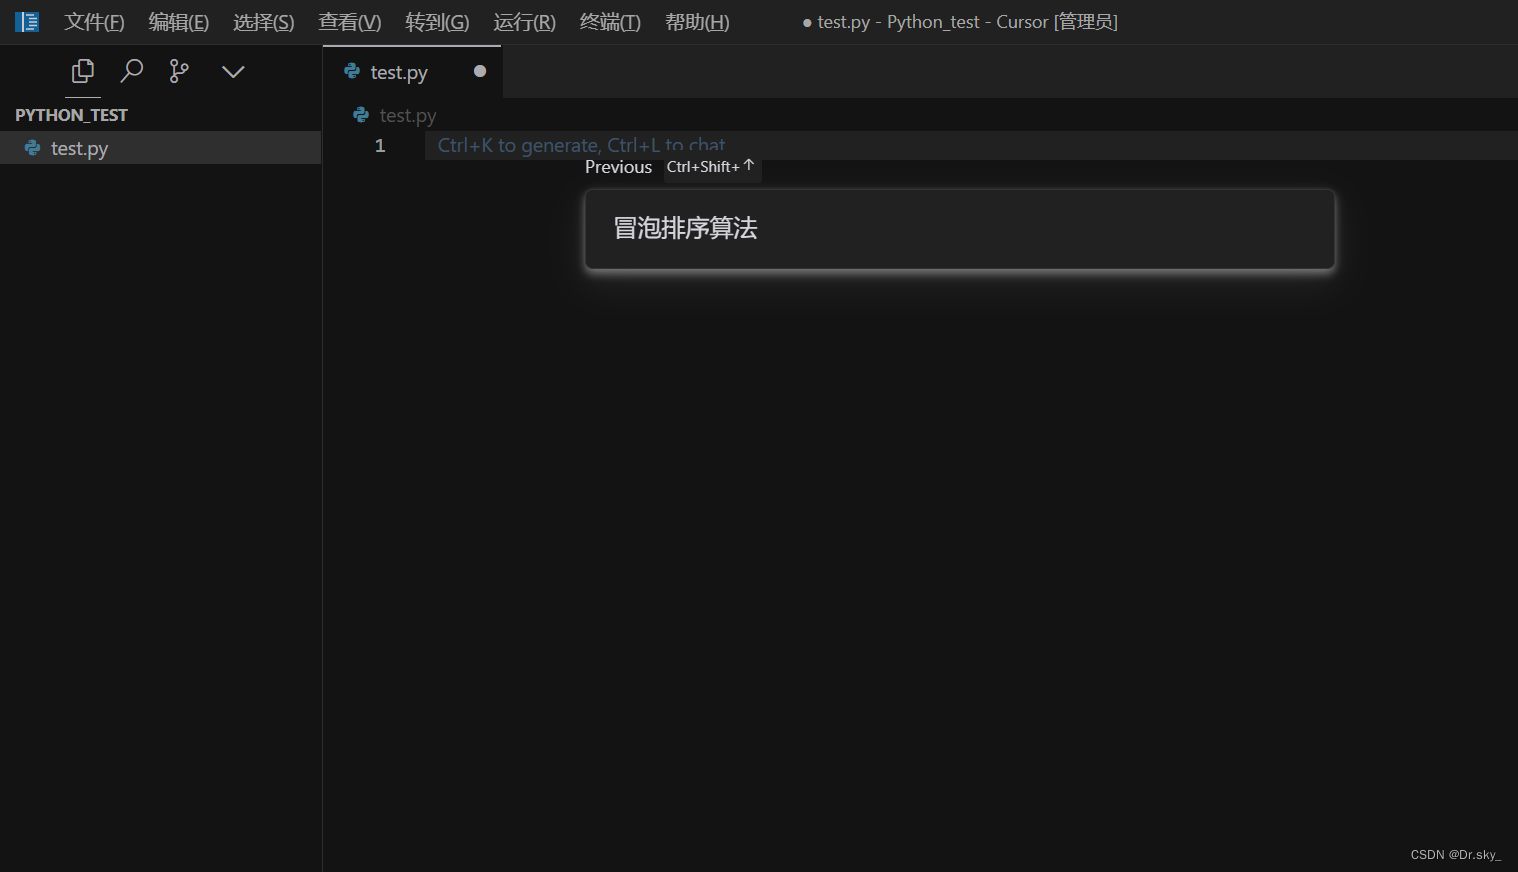Click Python icon beside sidebar test.py

click(x=33, y=148)
